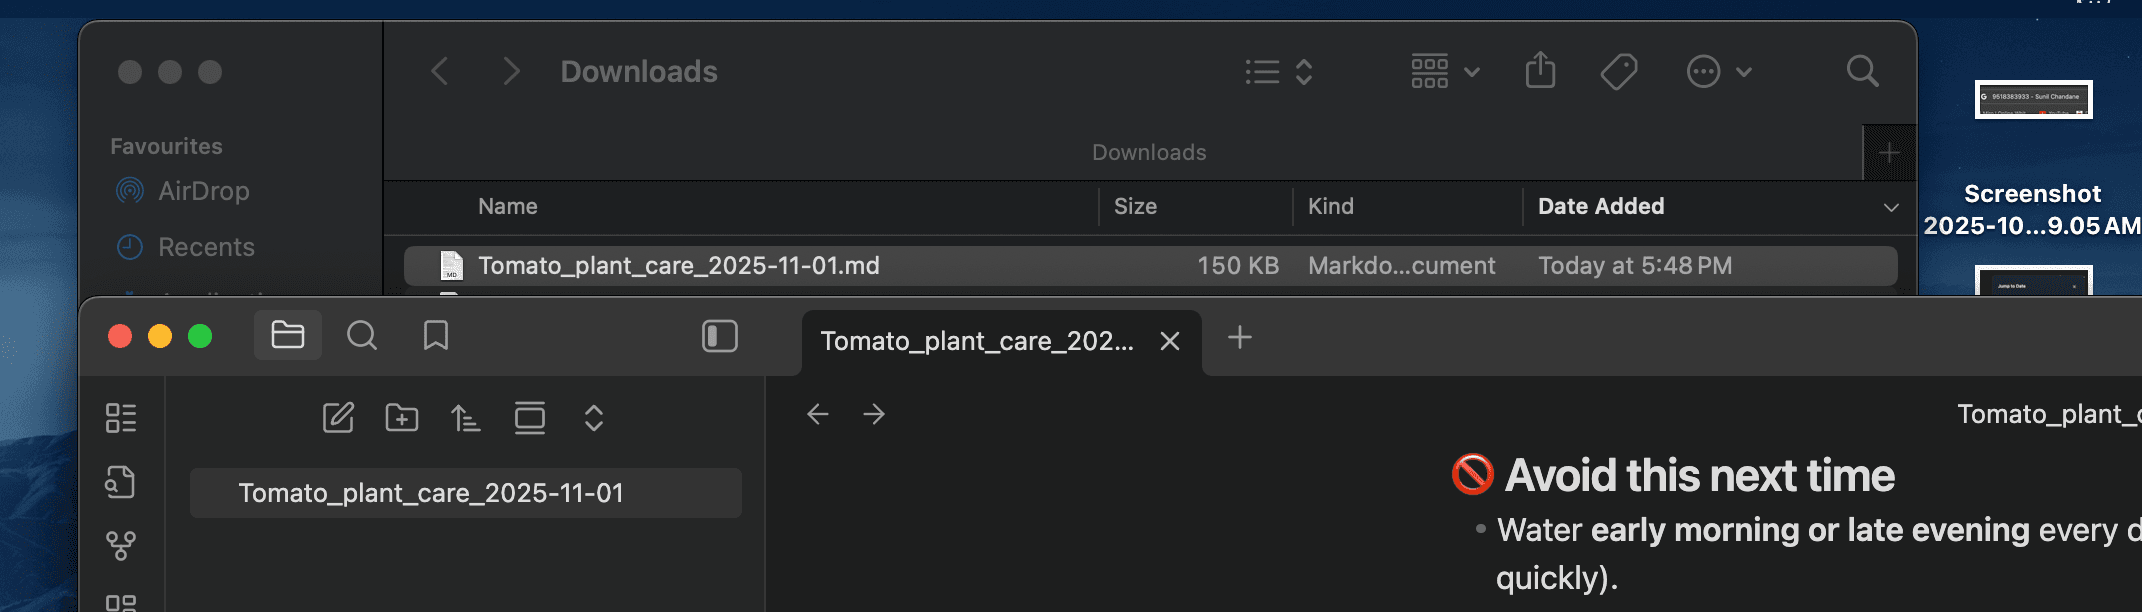Open graph view ribbon icon
The height and width of the screenshot is (612, 2142).
click(x=121, y=546)
